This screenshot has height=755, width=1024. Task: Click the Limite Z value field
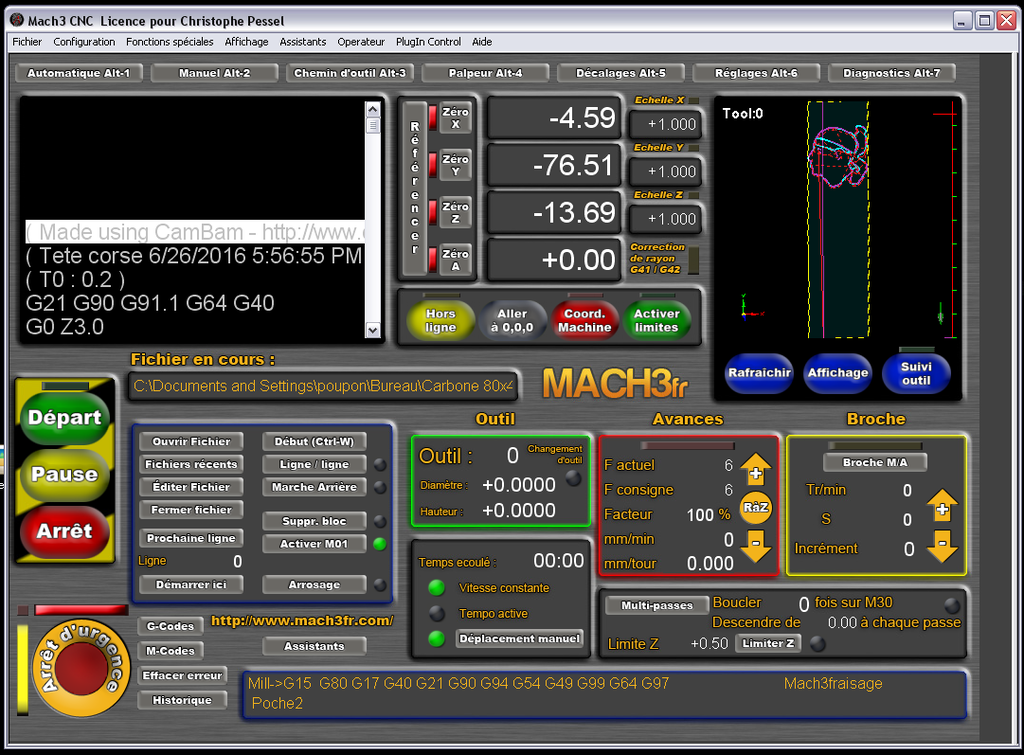pos(709,644)
